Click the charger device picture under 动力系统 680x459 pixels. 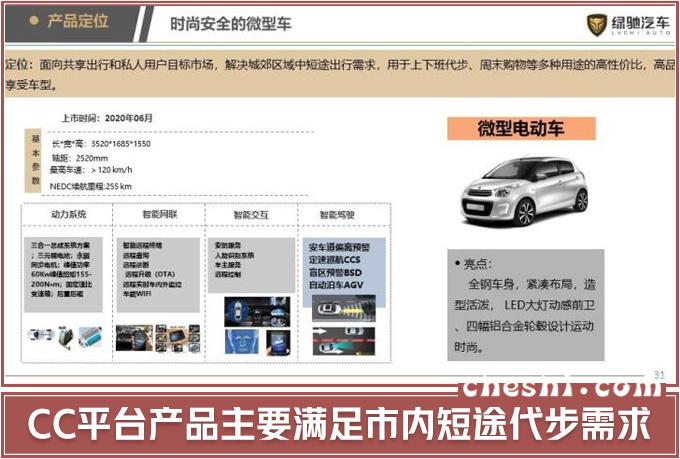[x=66, y=337]
